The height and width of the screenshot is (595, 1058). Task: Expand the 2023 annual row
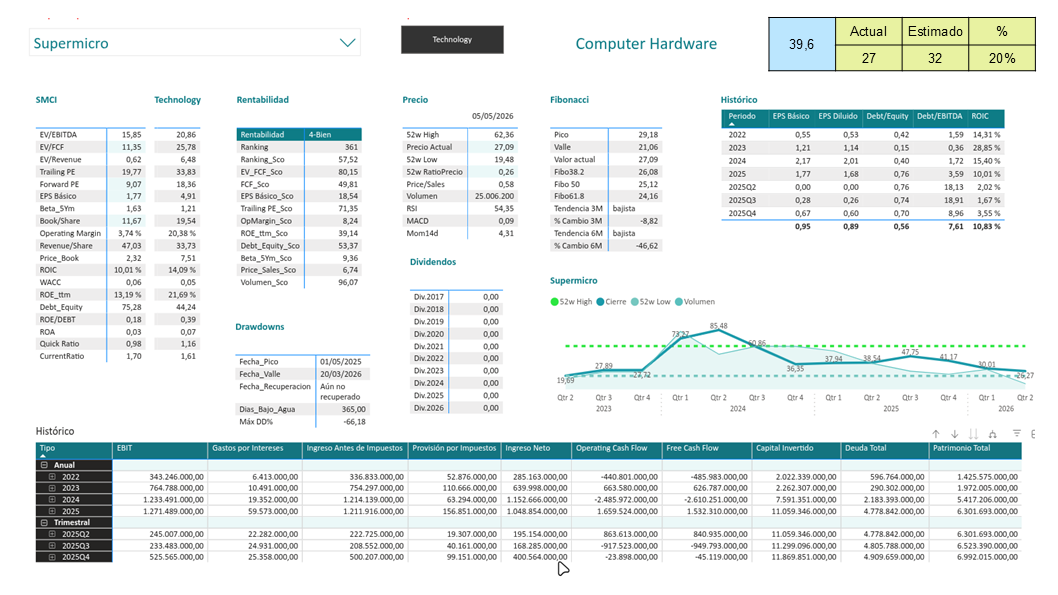tap(52, 488)
